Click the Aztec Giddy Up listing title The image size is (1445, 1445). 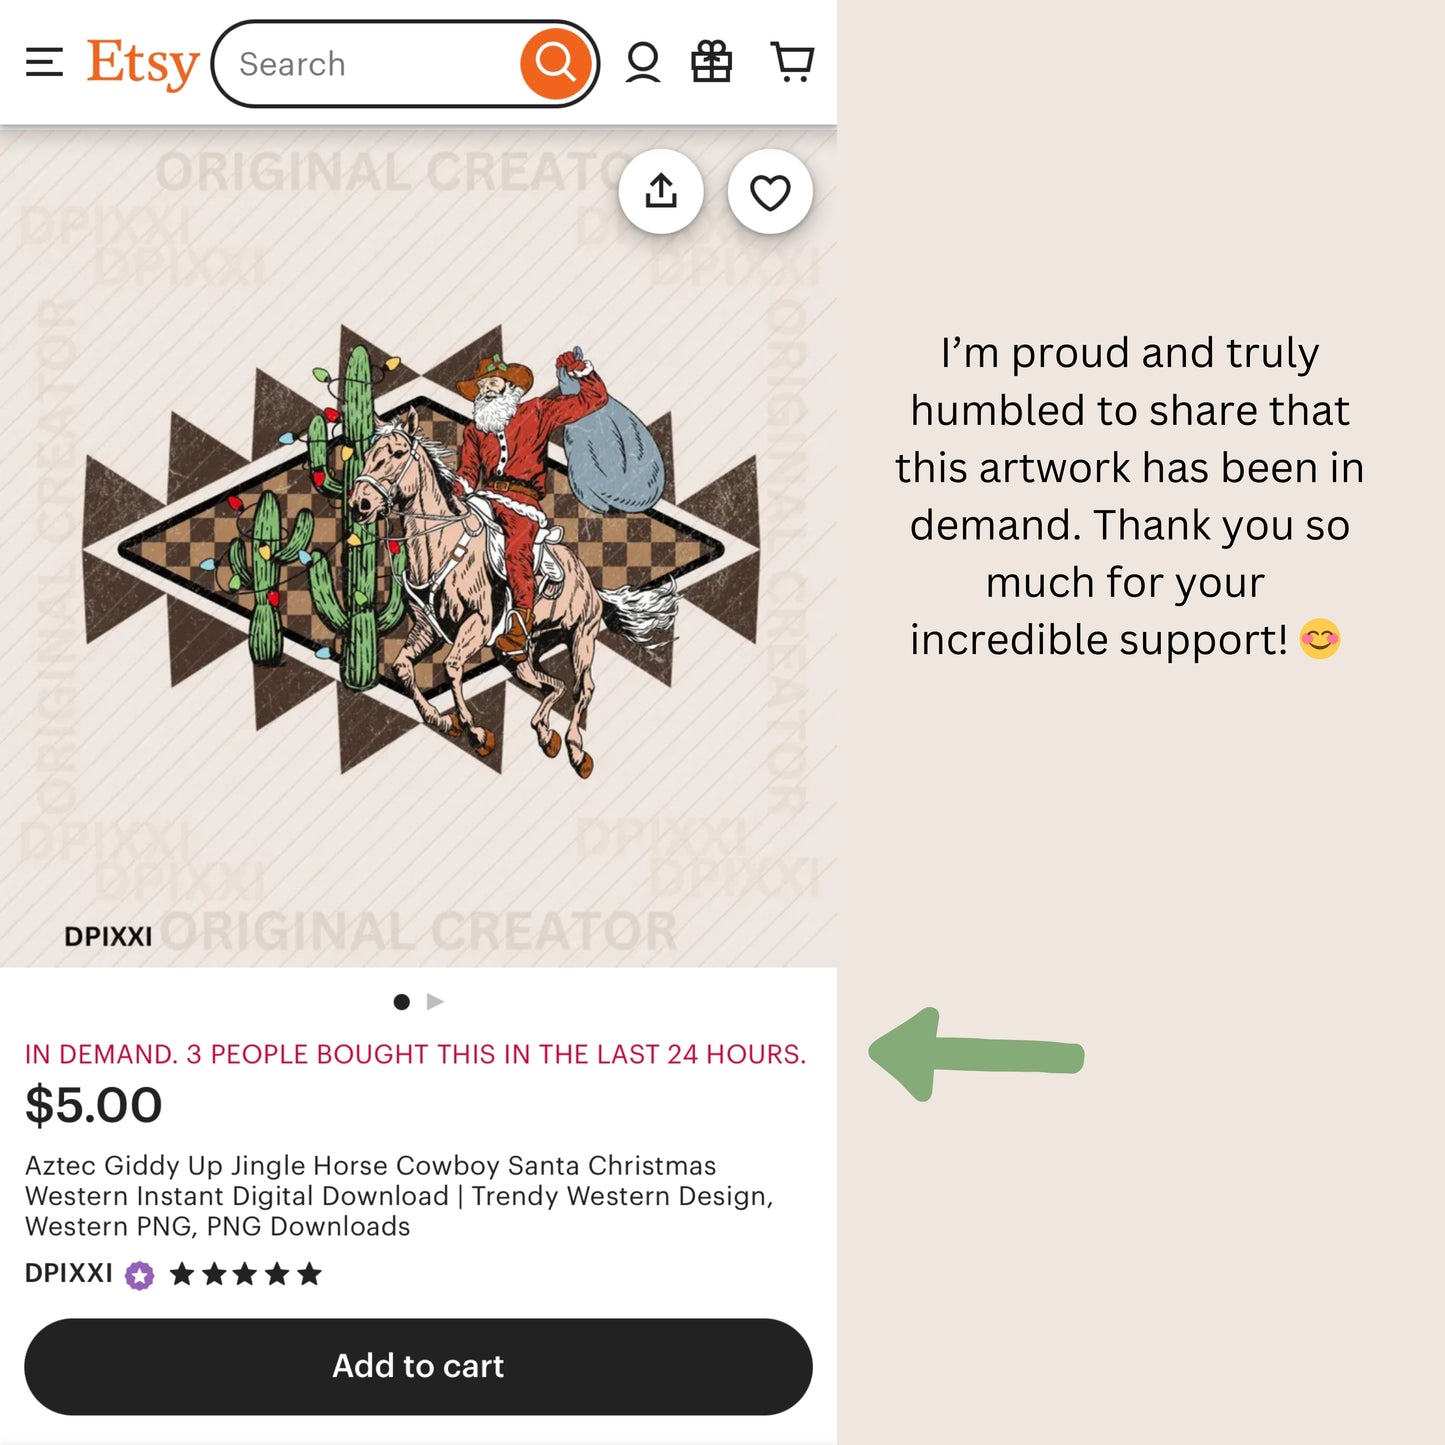(398, 1196)
